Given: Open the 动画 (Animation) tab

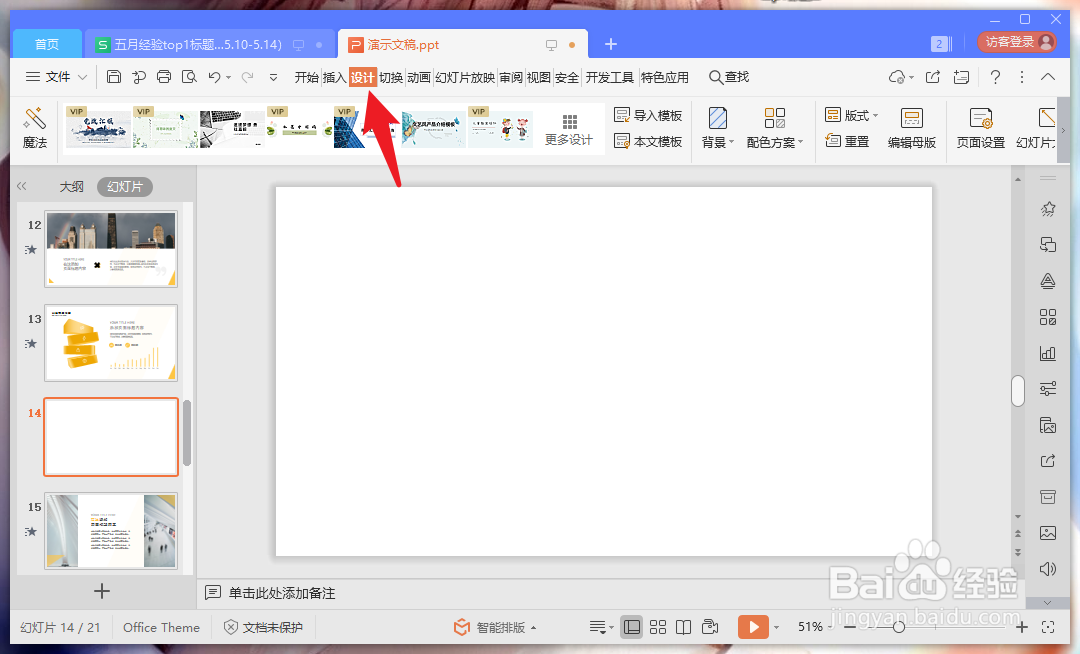Looking at the screenshot, I should click(419, 77).
